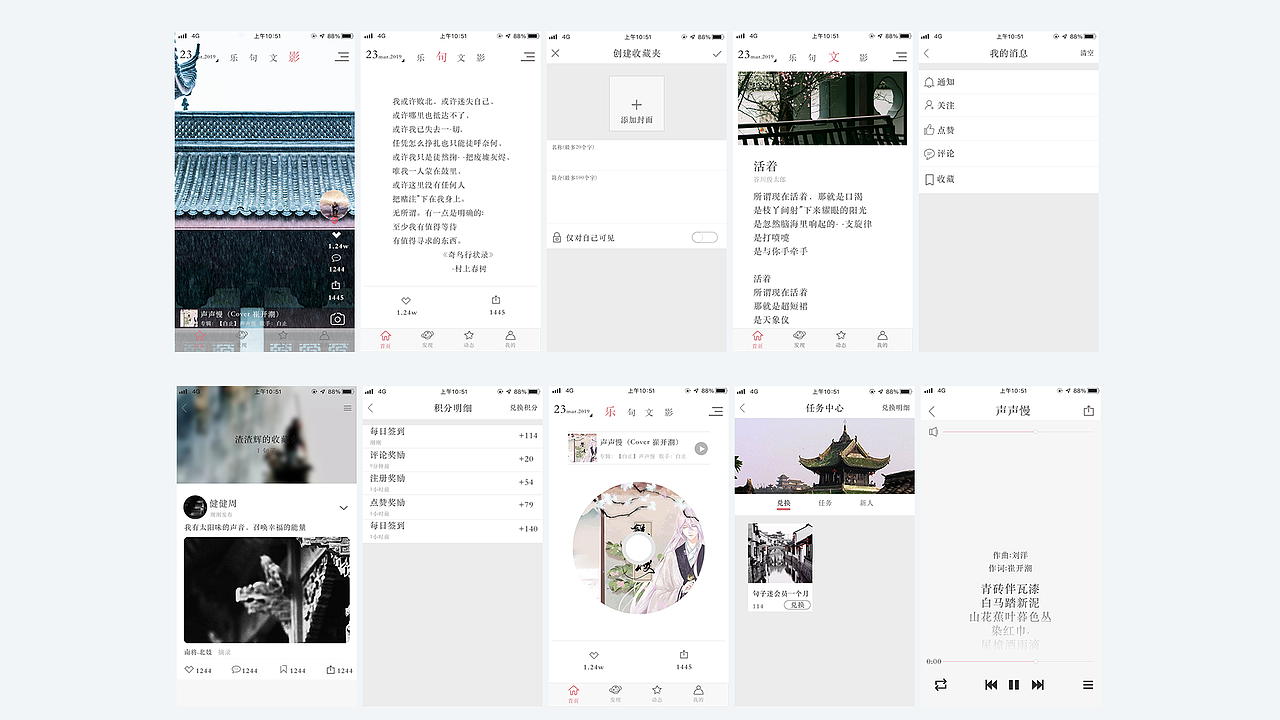This screenshot has width=1280, height=720.
Task: Share the 村上春树 quote using its share icon
Action: (x=496, y=300)
